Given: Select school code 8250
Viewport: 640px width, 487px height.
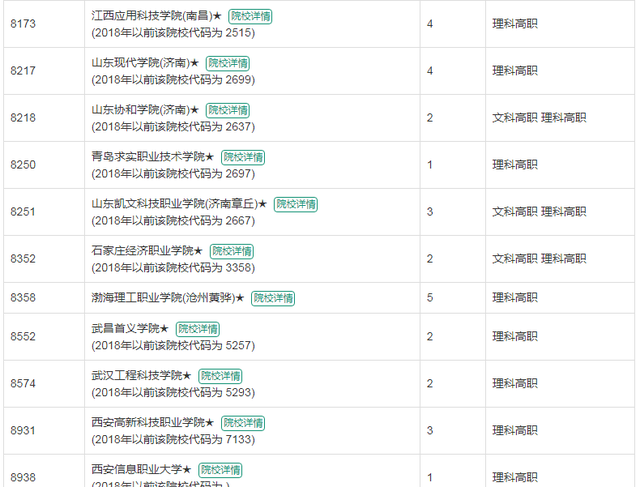Looking at the screenshot, I should tap(23, 165).
